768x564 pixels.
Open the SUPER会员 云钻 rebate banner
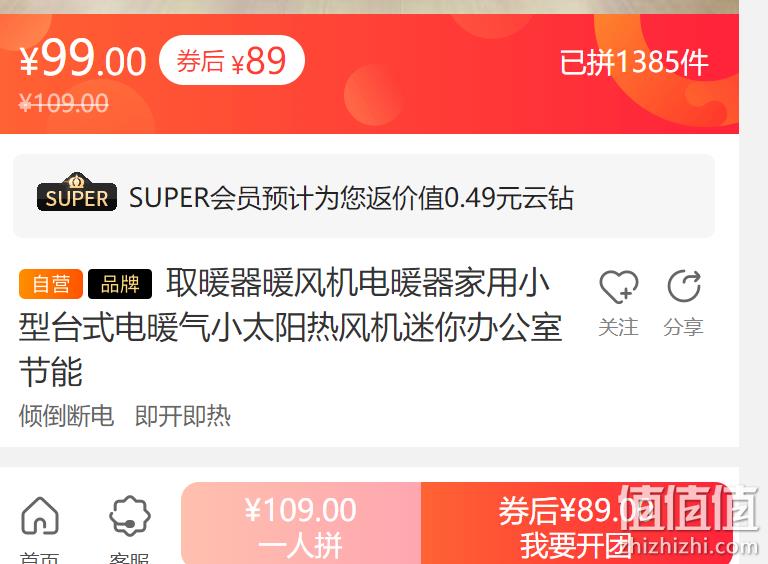coord(364,196)
